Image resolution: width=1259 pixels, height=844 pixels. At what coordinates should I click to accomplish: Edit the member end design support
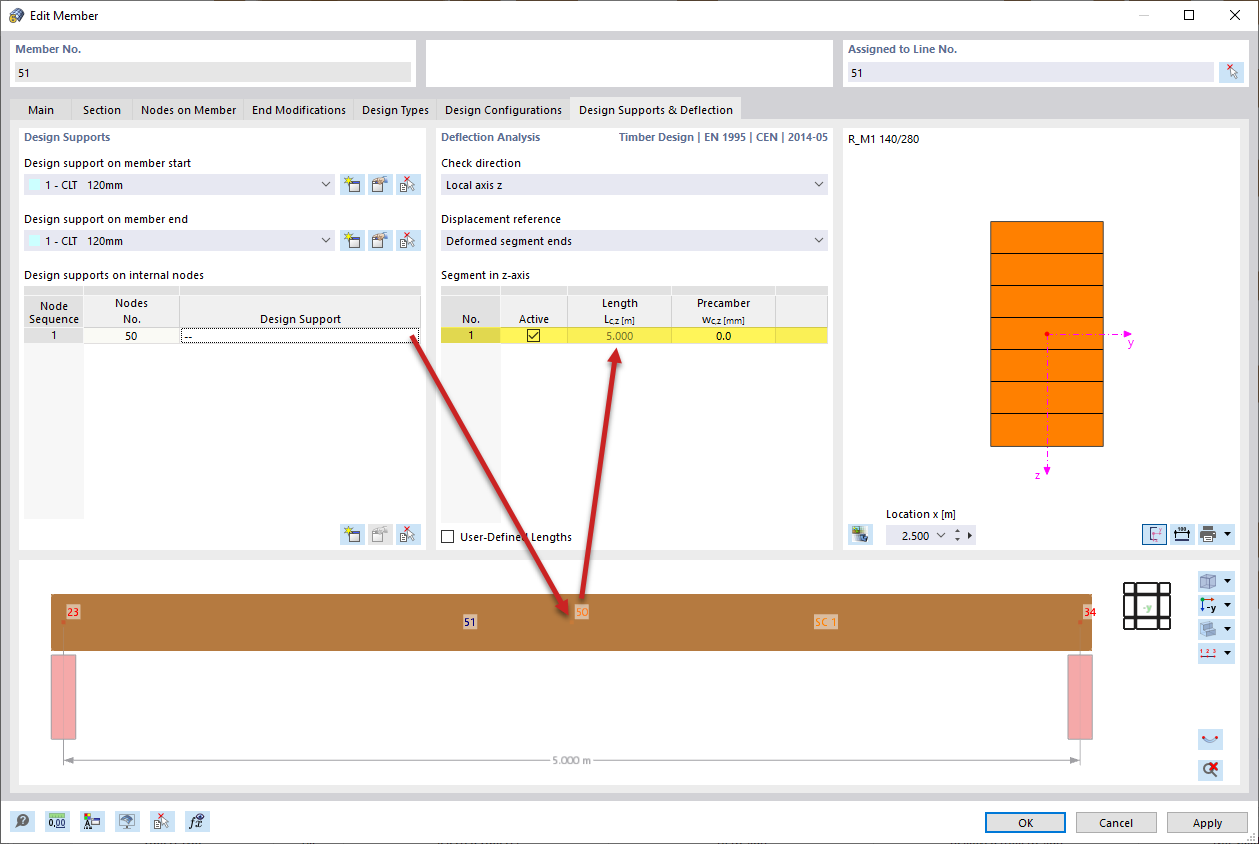coord(380,240)
